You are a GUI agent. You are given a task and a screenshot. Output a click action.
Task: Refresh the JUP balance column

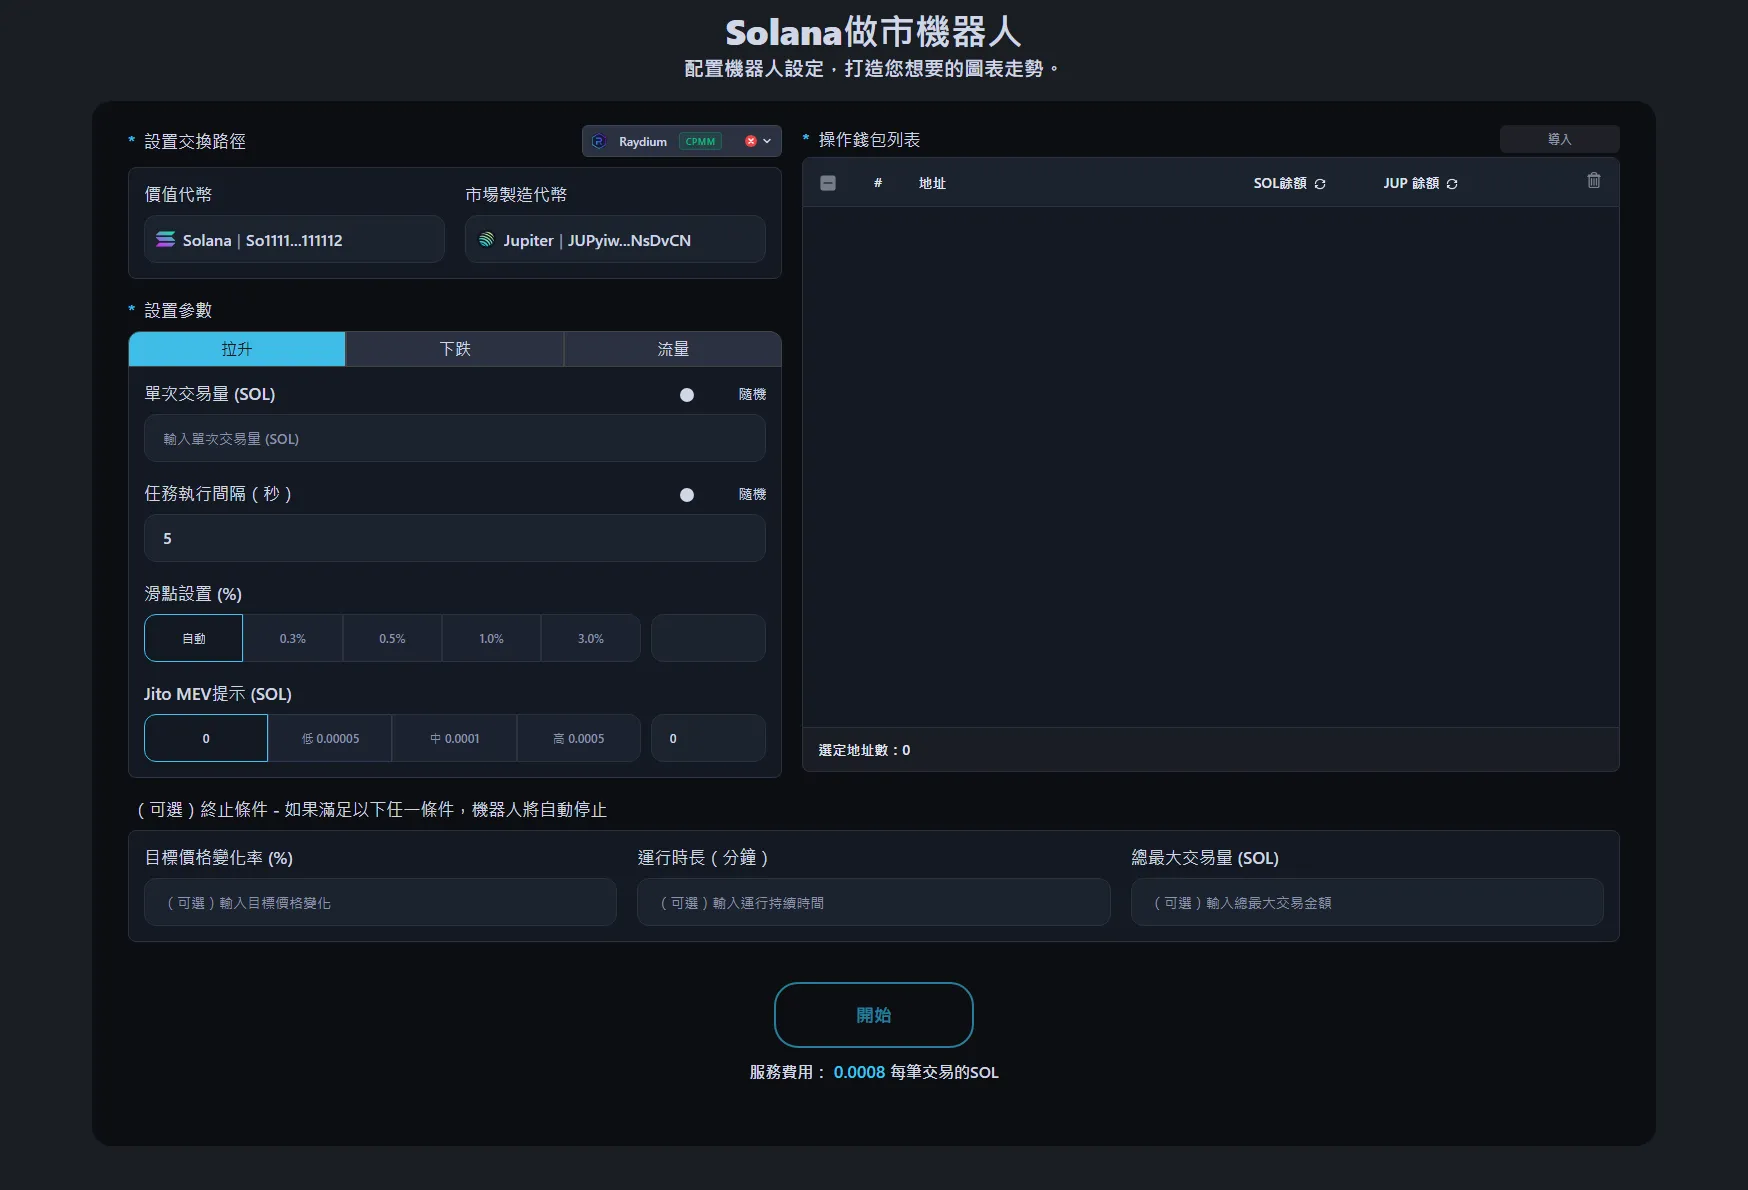point(1452,184)
